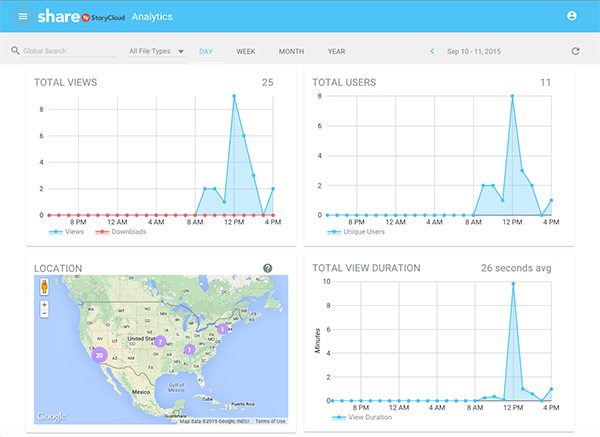The image size is (600, 437).
Task: Open the hamburger navigation menu
Action: 22,17
